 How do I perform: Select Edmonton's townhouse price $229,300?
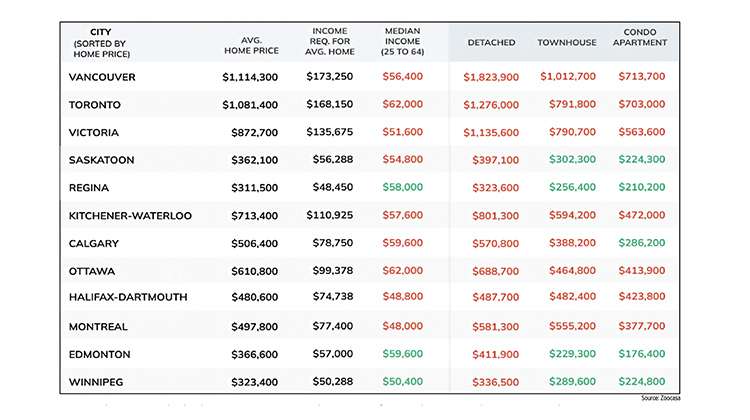click(572, 354)
